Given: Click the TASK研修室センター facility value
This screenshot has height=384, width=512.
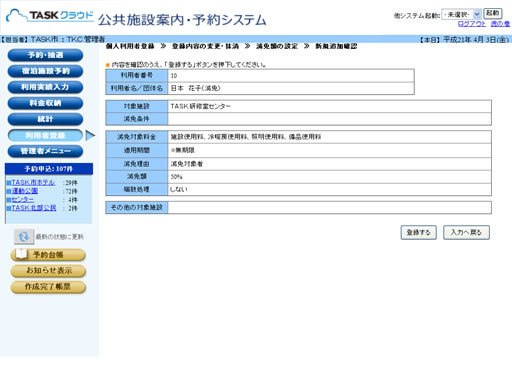Looking at the screenshot, I should click(x=201, y=106).
